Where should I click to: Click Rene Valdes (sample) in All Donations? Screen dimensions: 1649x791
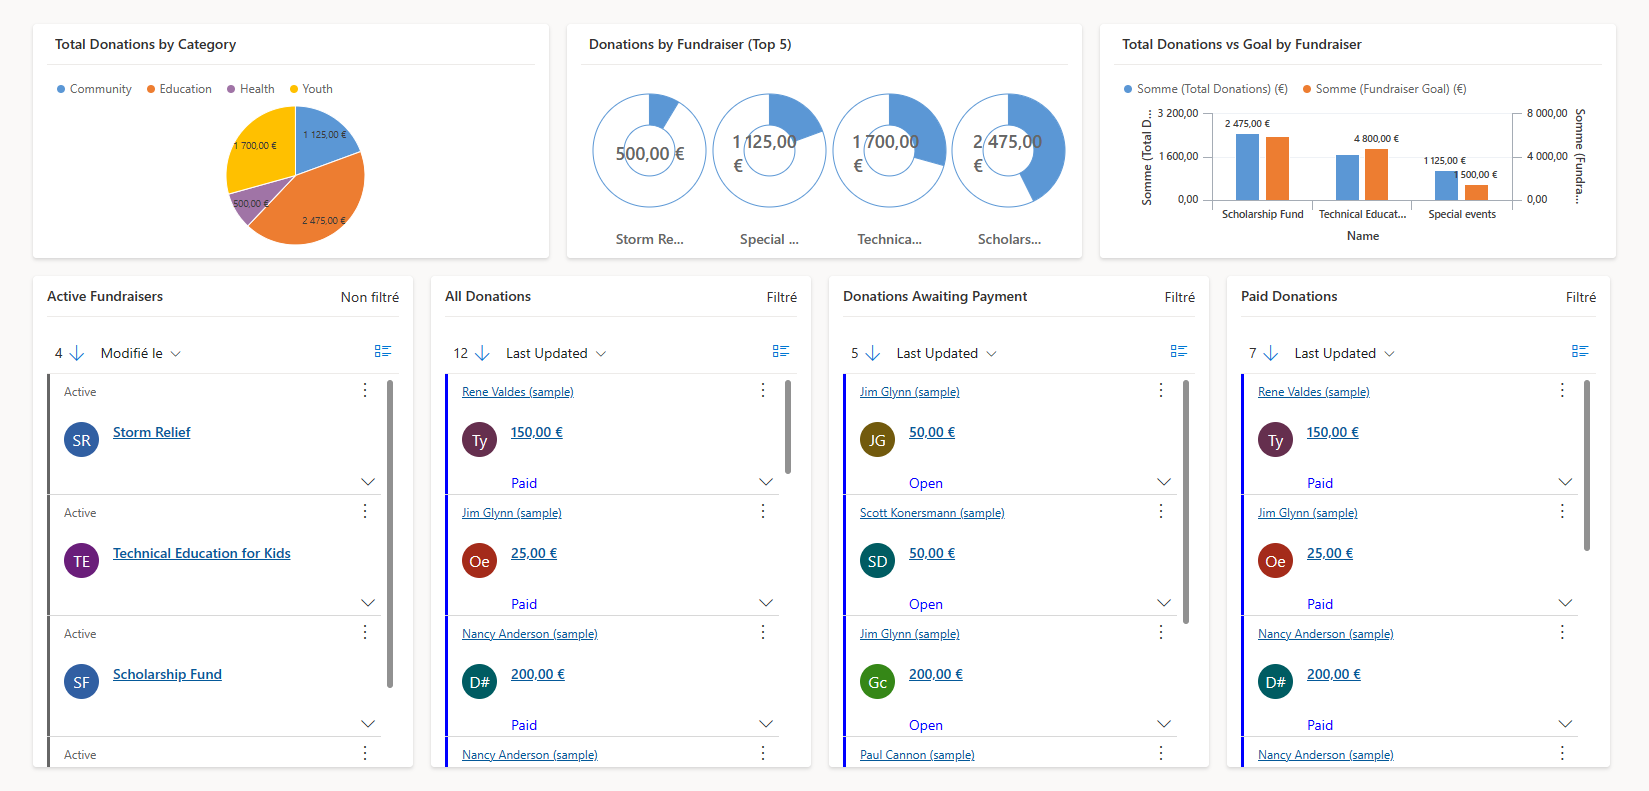517,392
